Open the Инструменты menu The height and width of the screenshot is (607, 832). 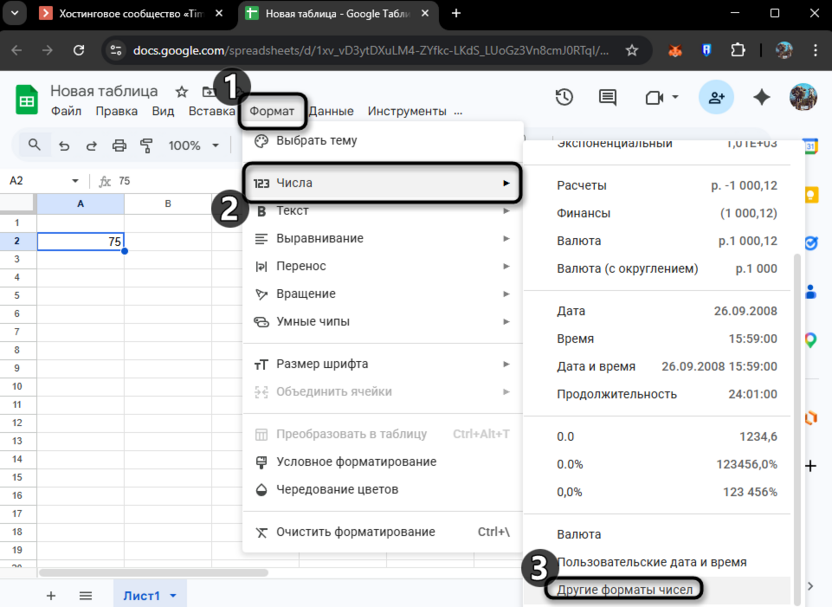pyautogui.click(x=407, y=111)
